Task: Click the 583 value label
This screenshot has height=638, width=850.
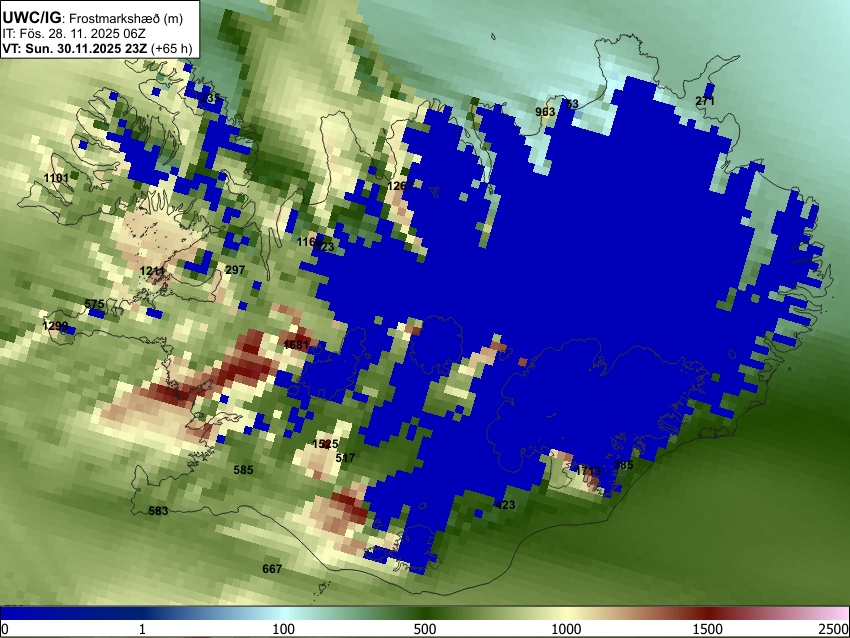Action: point(158,511)
